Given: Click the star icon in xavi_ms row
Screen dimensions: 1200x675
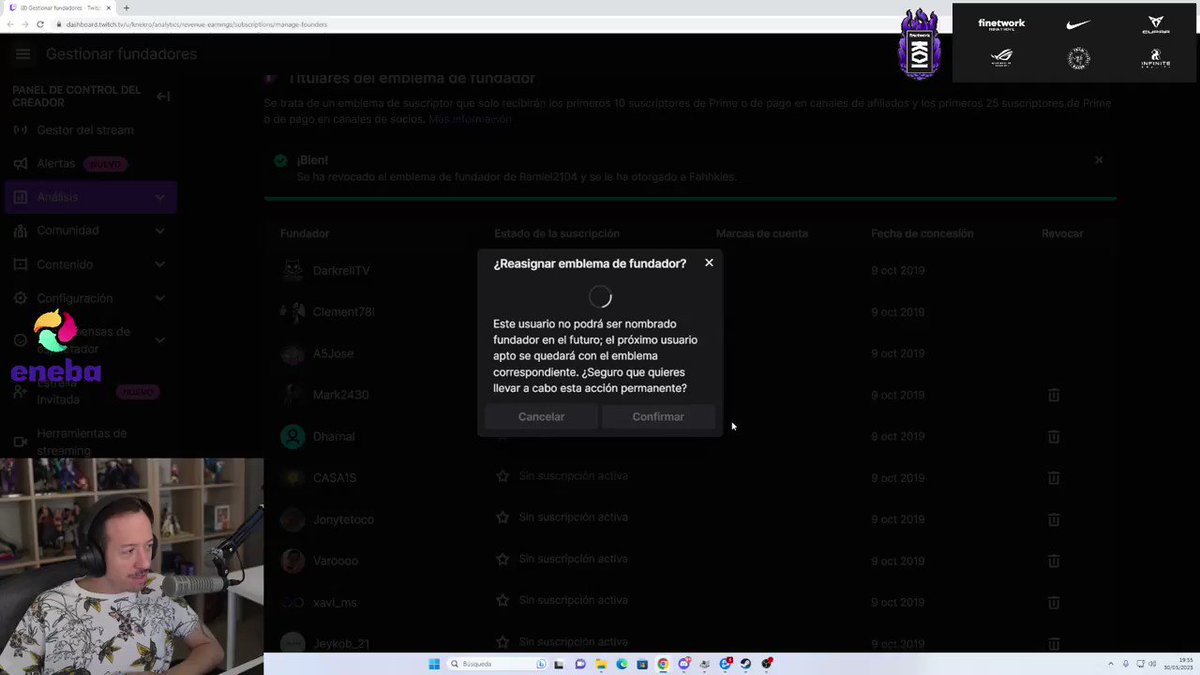Looking at the screenshot, I should [503, 601].
